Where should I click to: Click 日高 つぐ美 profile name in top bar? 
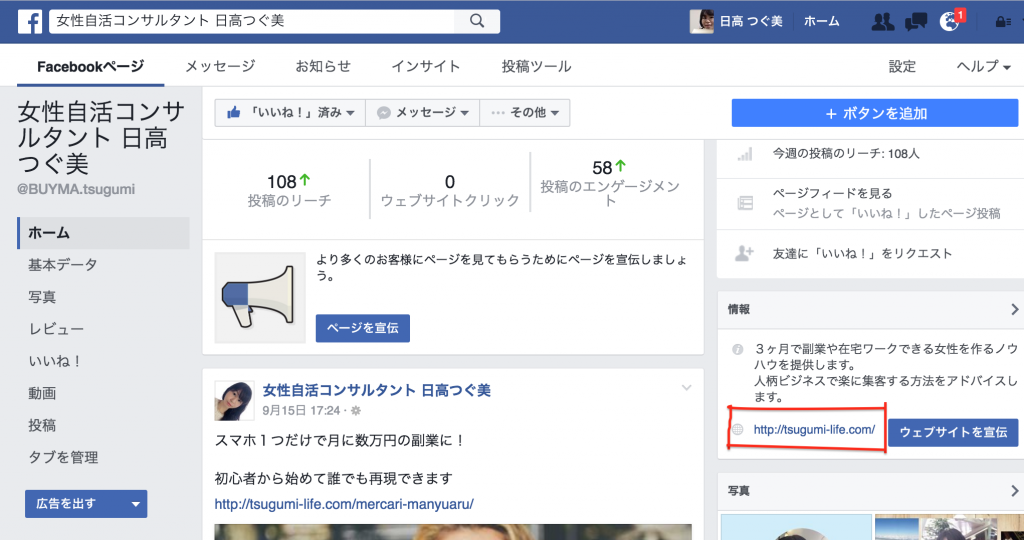751,22
